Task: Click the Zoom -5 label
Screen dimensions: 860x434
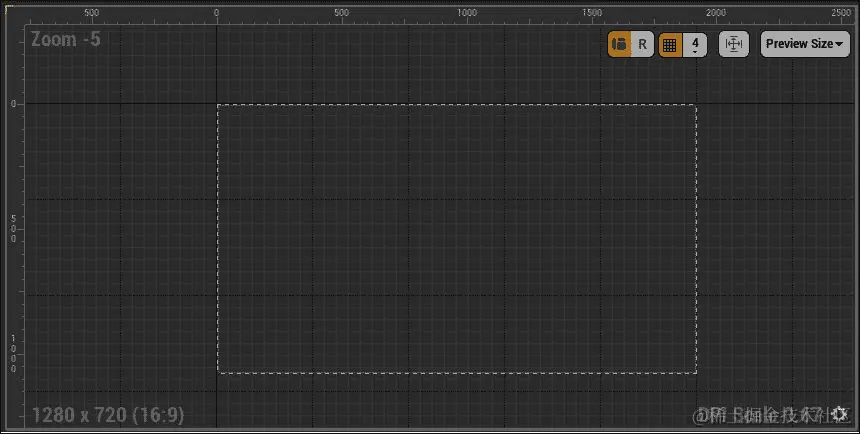Action: [65, 40]
